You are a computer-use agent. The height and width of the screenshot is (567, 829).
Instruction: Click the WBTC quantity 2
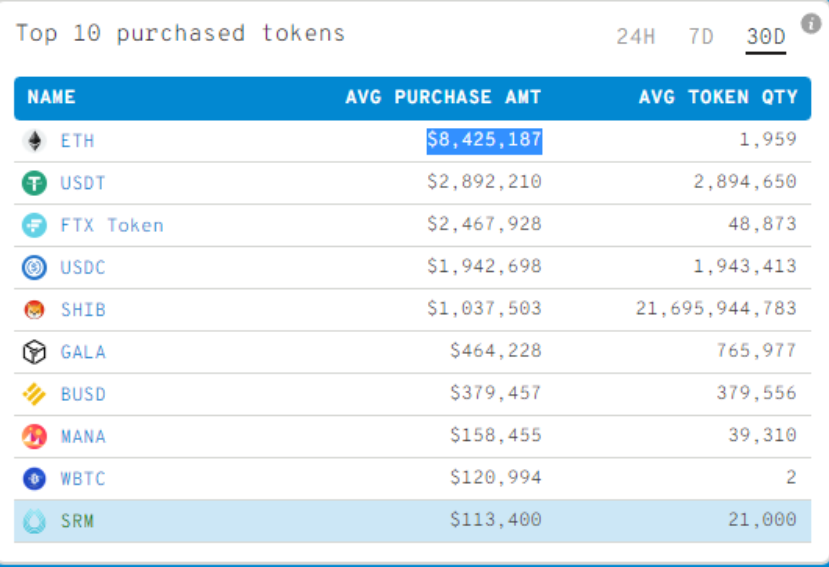click(x=791, y=478)
